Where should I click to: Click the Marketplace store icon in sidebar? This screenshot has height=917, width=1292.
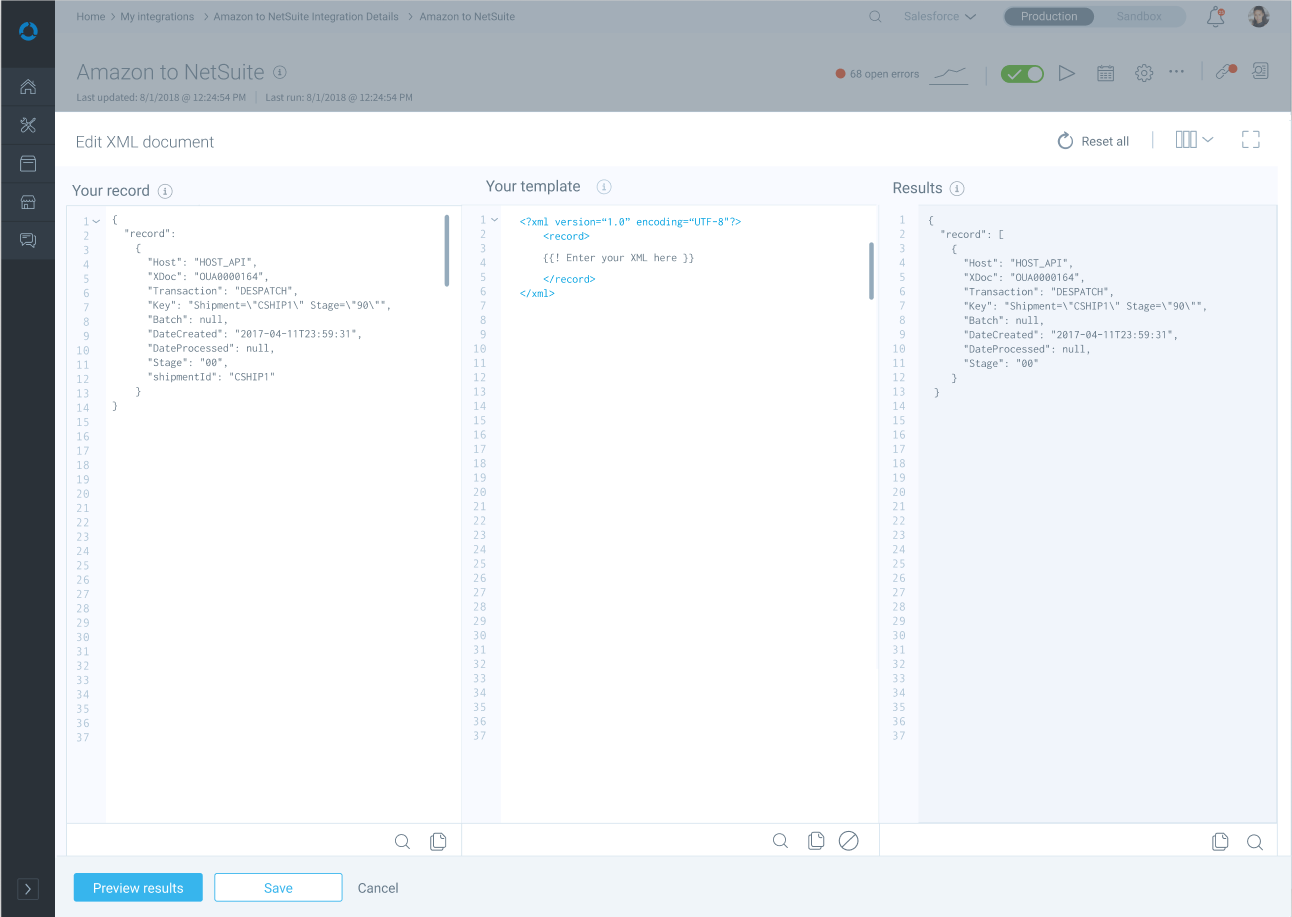point(28,202)
